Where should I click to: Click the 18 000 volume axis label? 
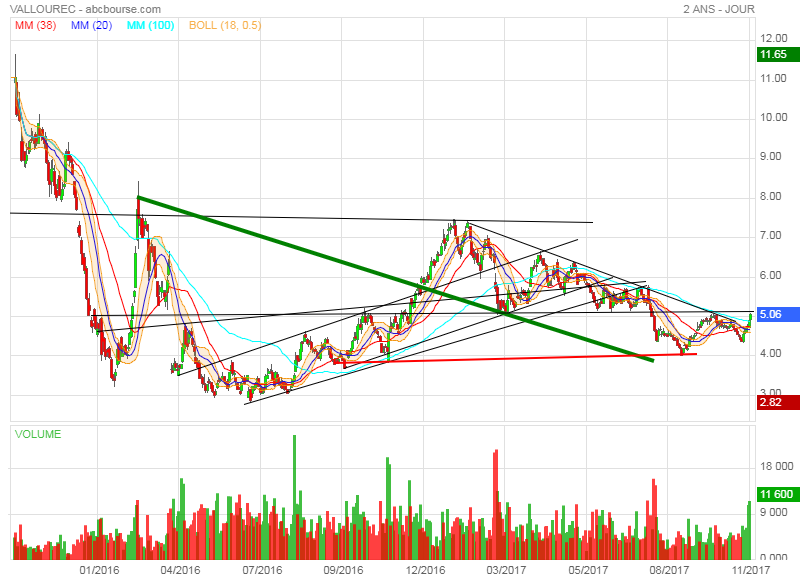(777, 466)
